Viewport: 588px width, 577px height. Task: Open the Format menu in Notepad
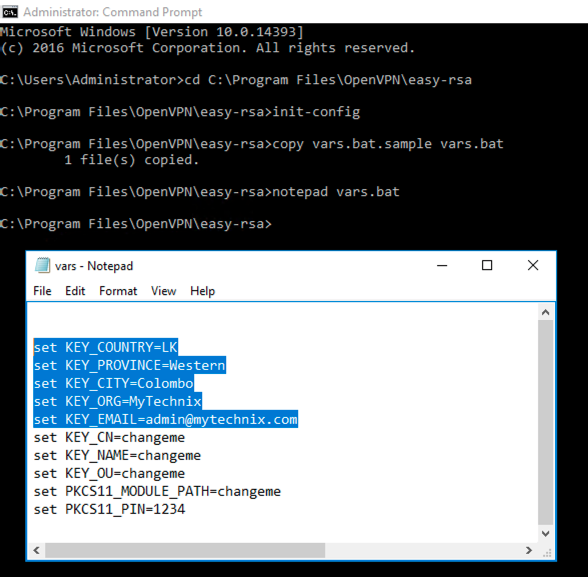tap(118, 291)
